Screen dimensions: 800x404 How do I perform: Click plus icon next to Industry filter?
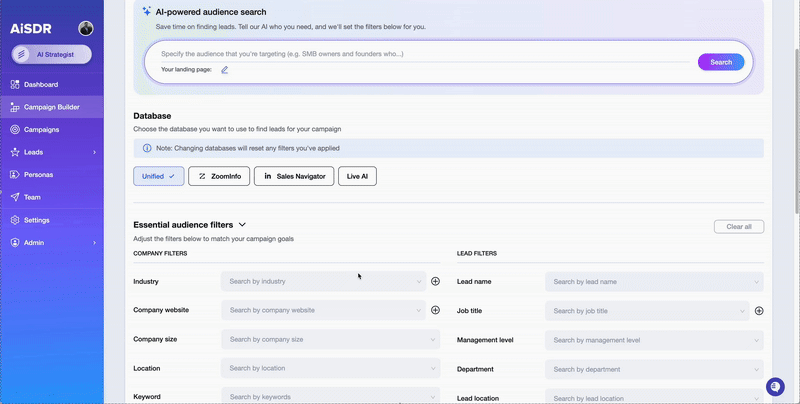(435, 282)
